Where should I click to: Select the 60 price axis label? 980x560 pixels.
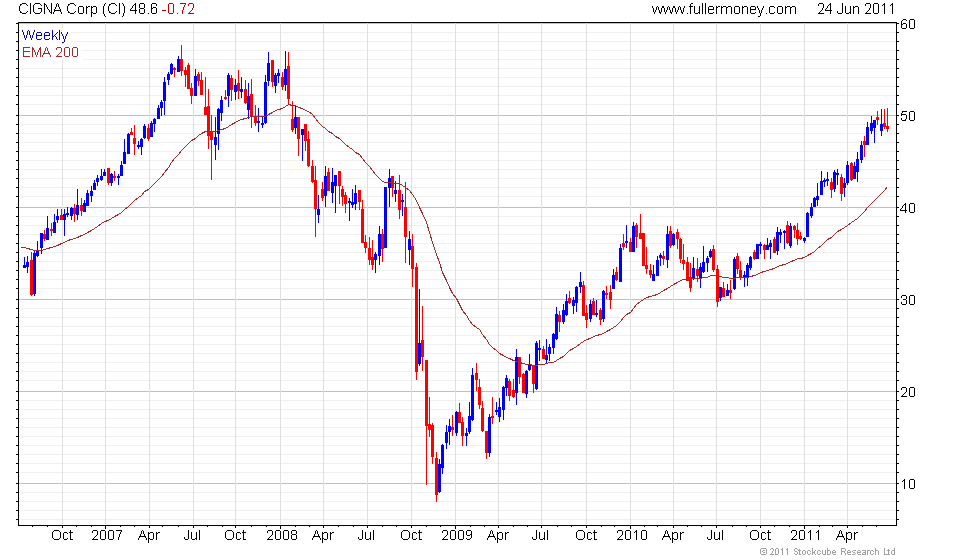pos(908,24)
